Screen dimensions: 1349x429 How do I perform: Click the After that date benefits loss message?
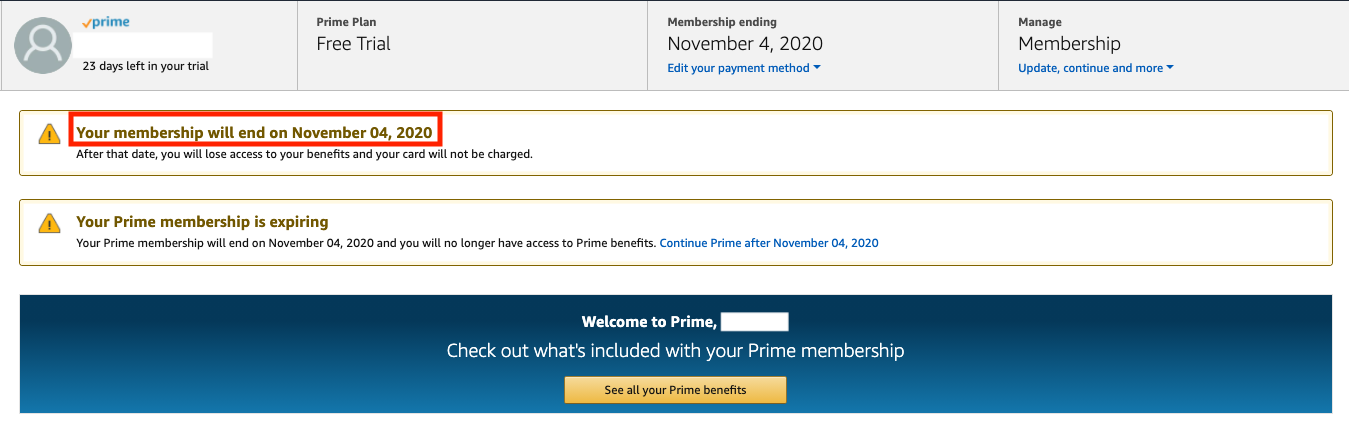(x=304, y=155)
